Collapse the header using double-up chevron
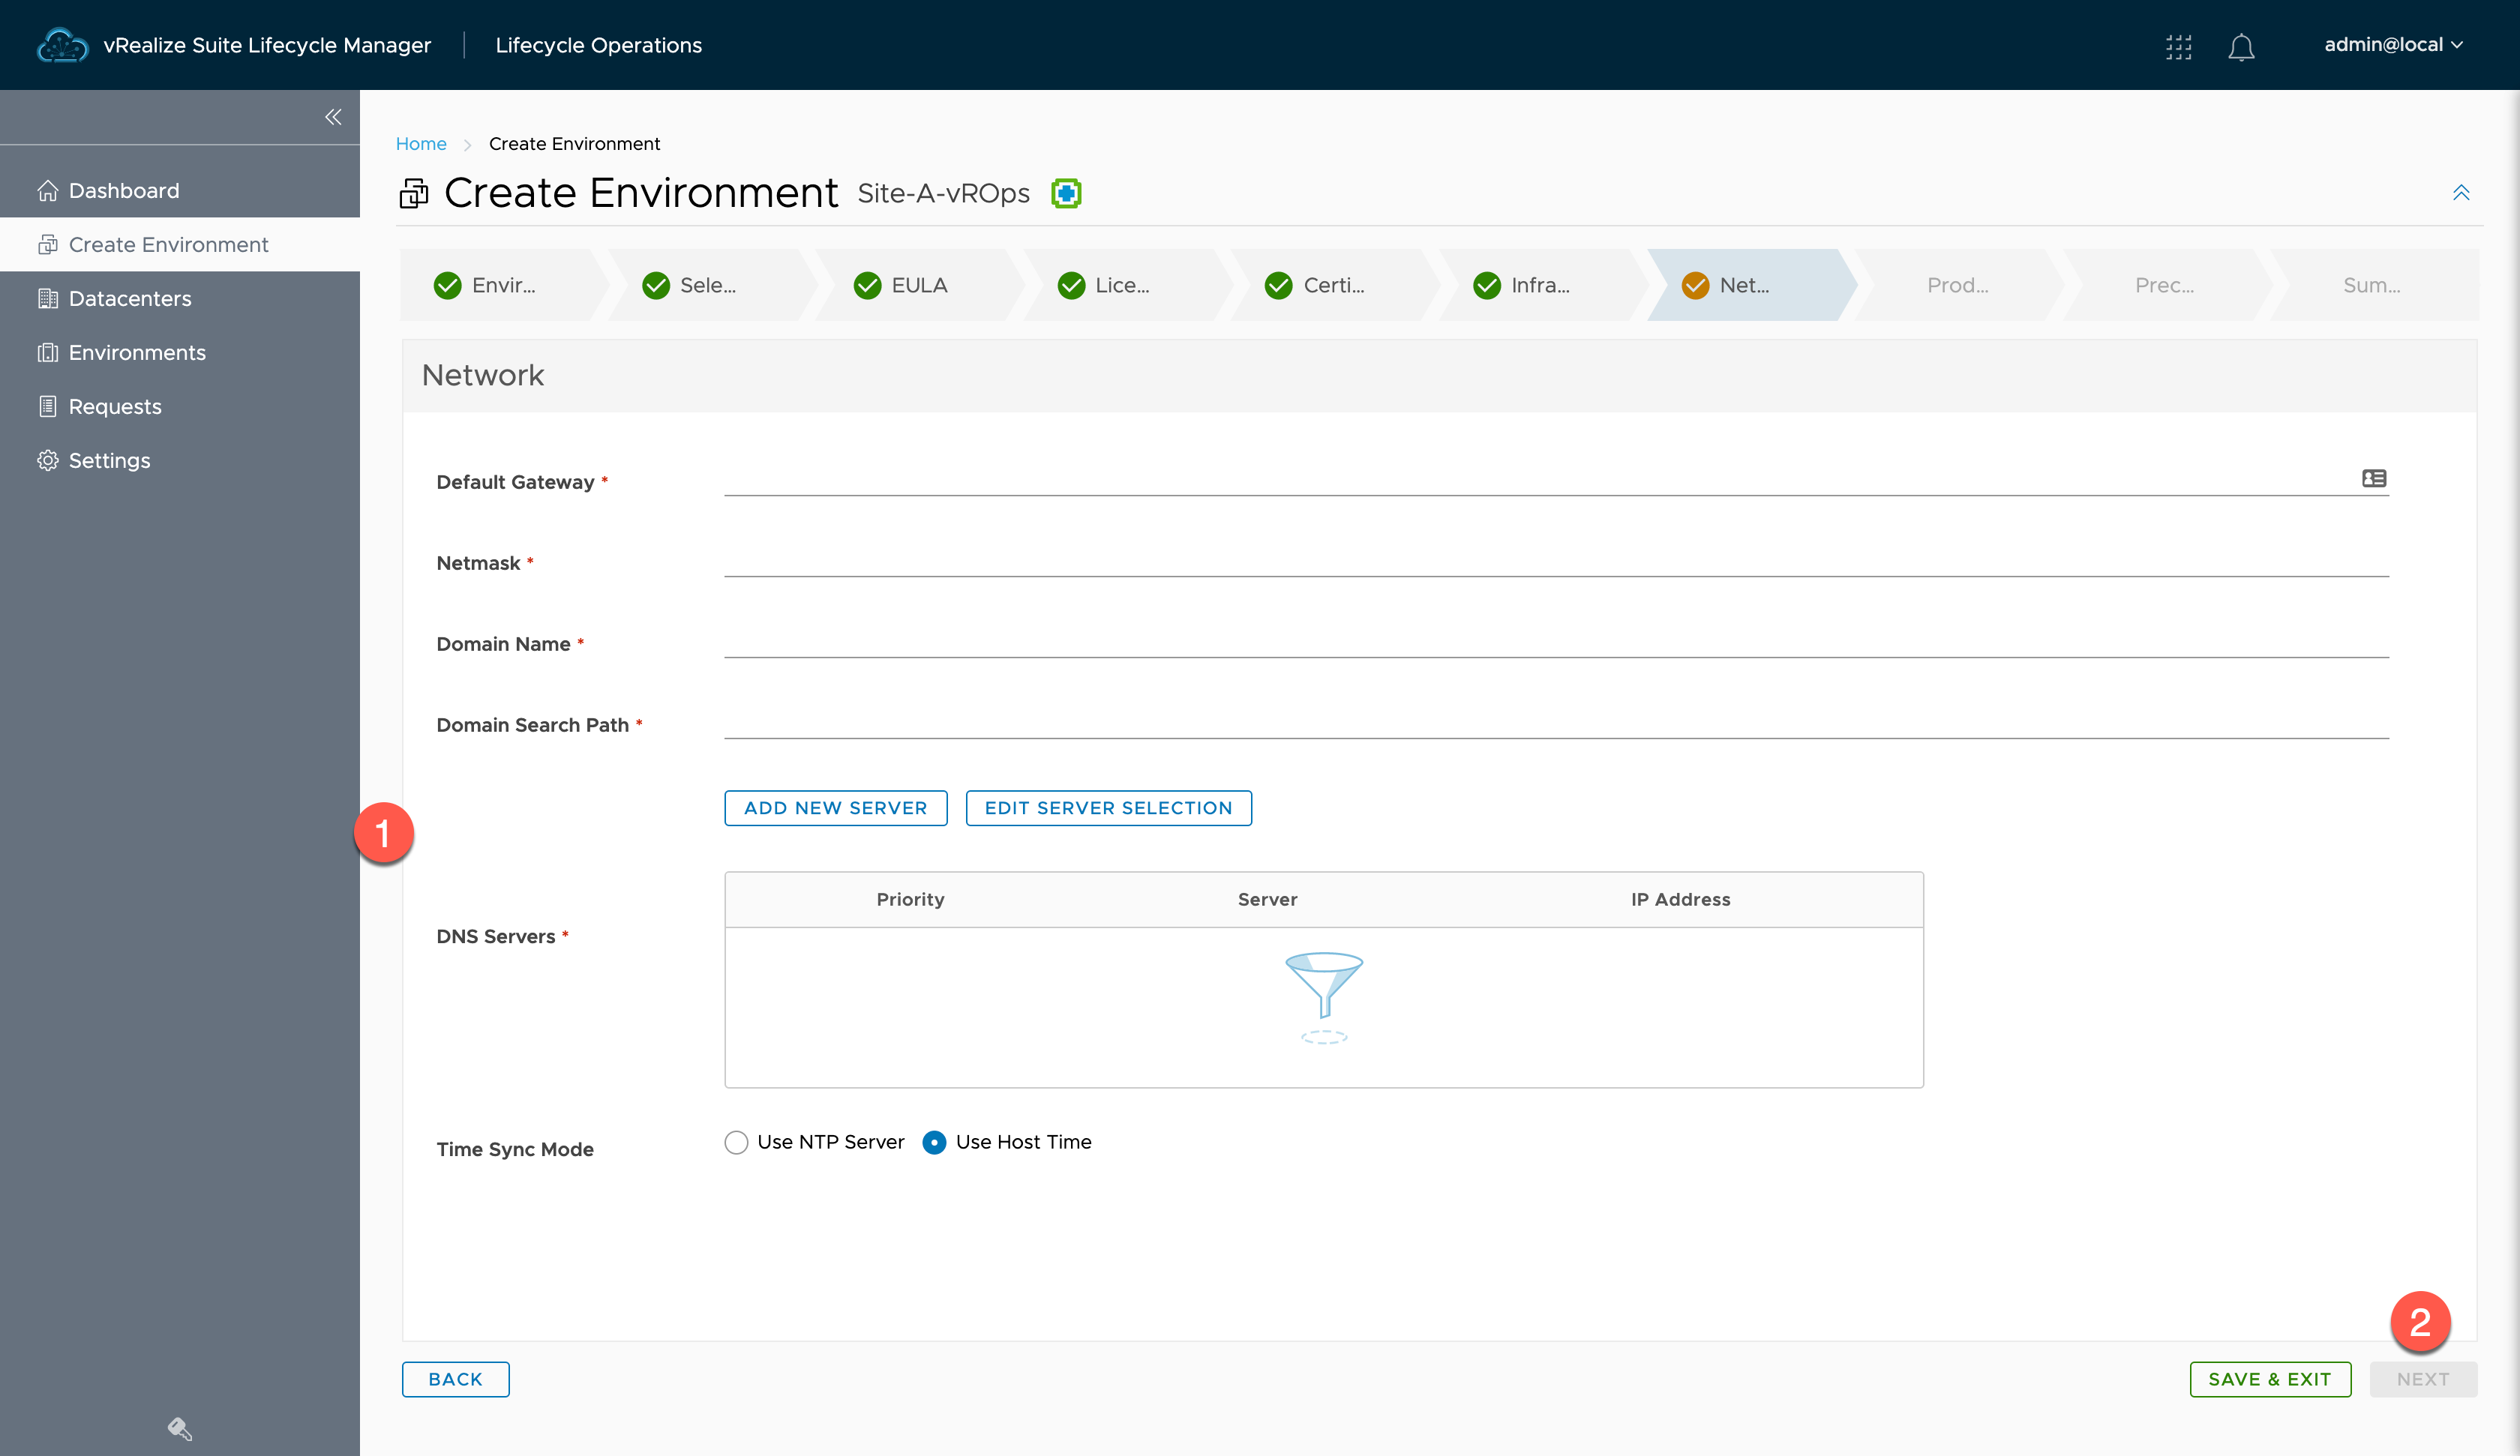 click(2461, 192)
